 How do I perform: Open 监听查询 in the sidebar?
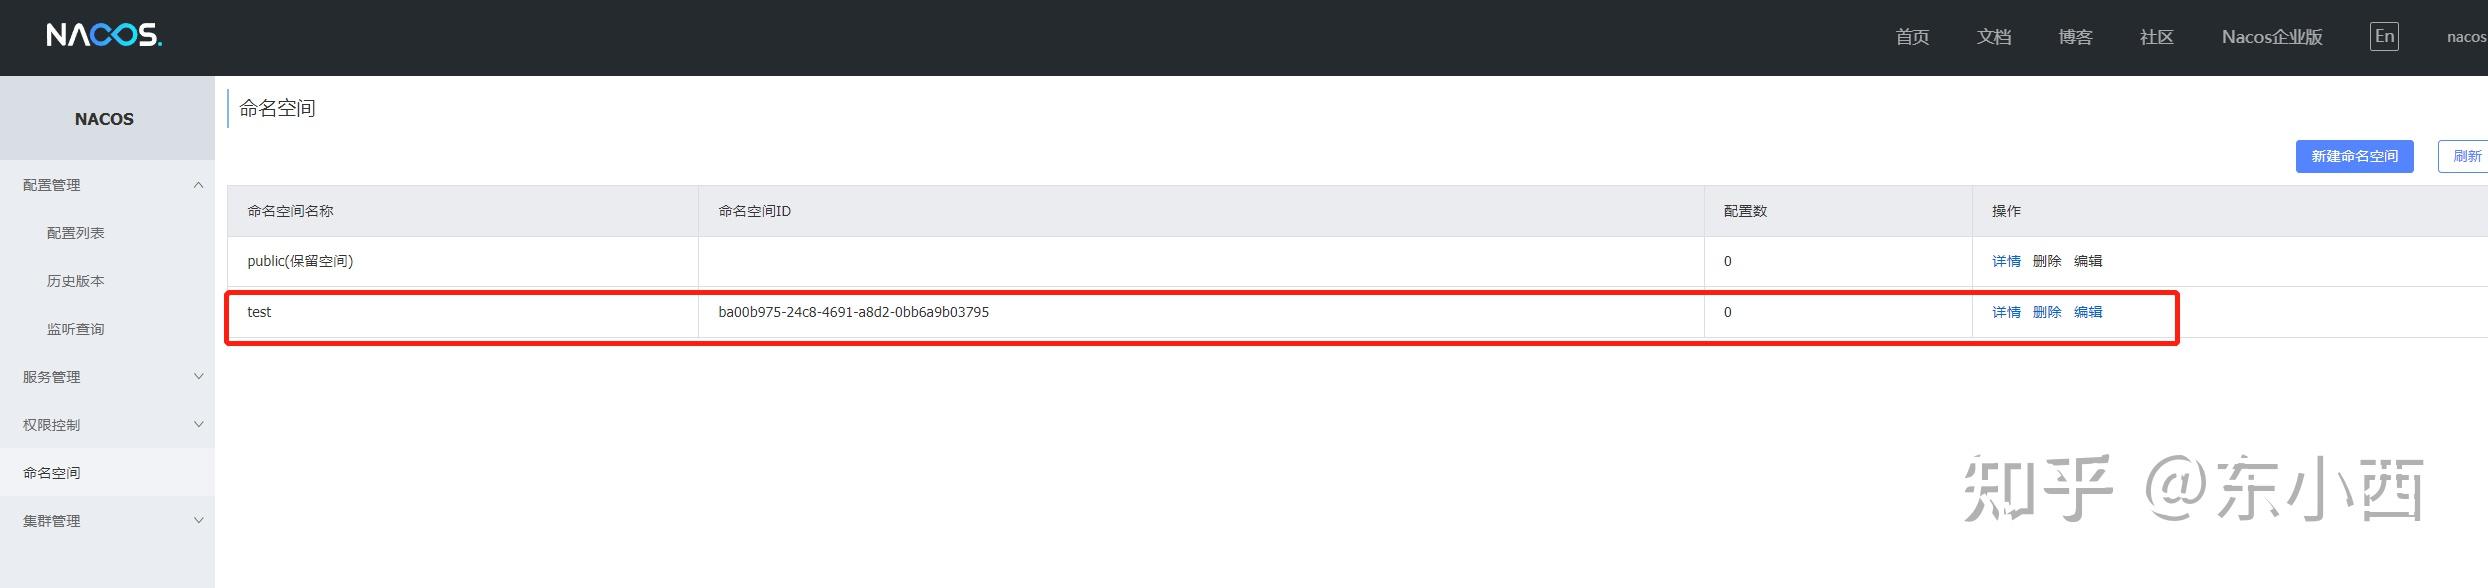click(x=76, y=329)
